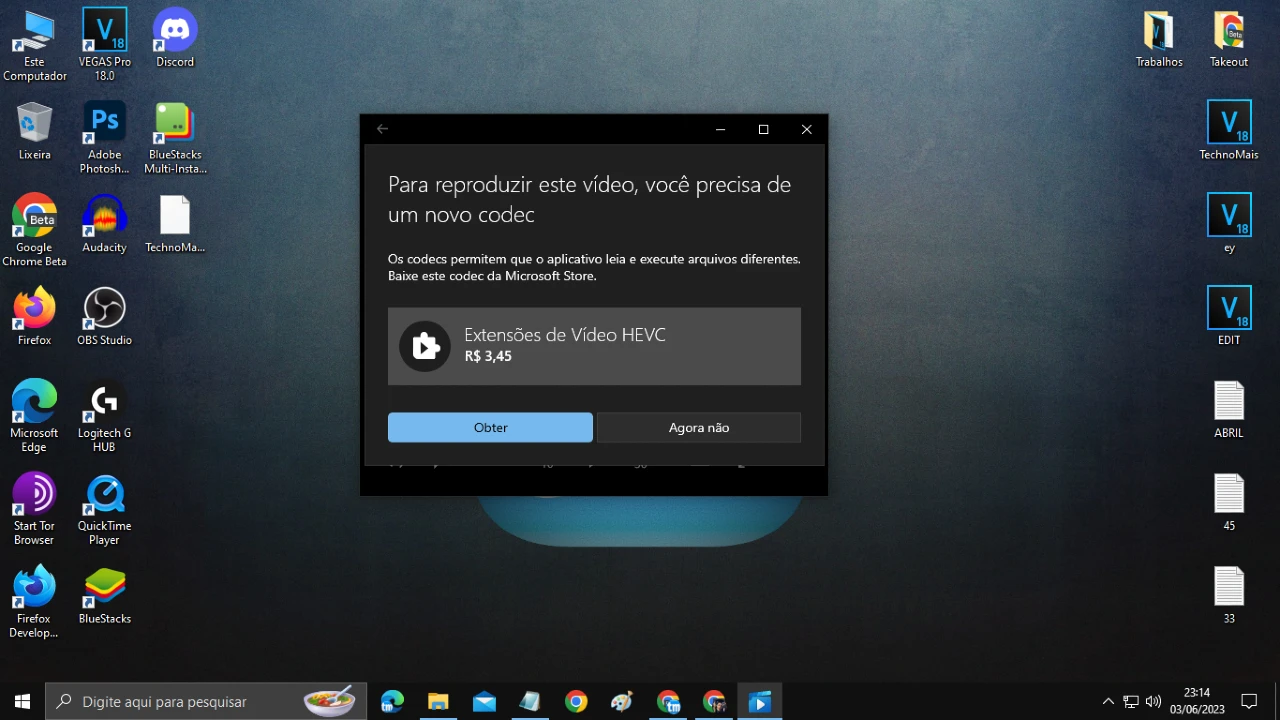Click the back arrow in the codec dialog

pos(382,129)
